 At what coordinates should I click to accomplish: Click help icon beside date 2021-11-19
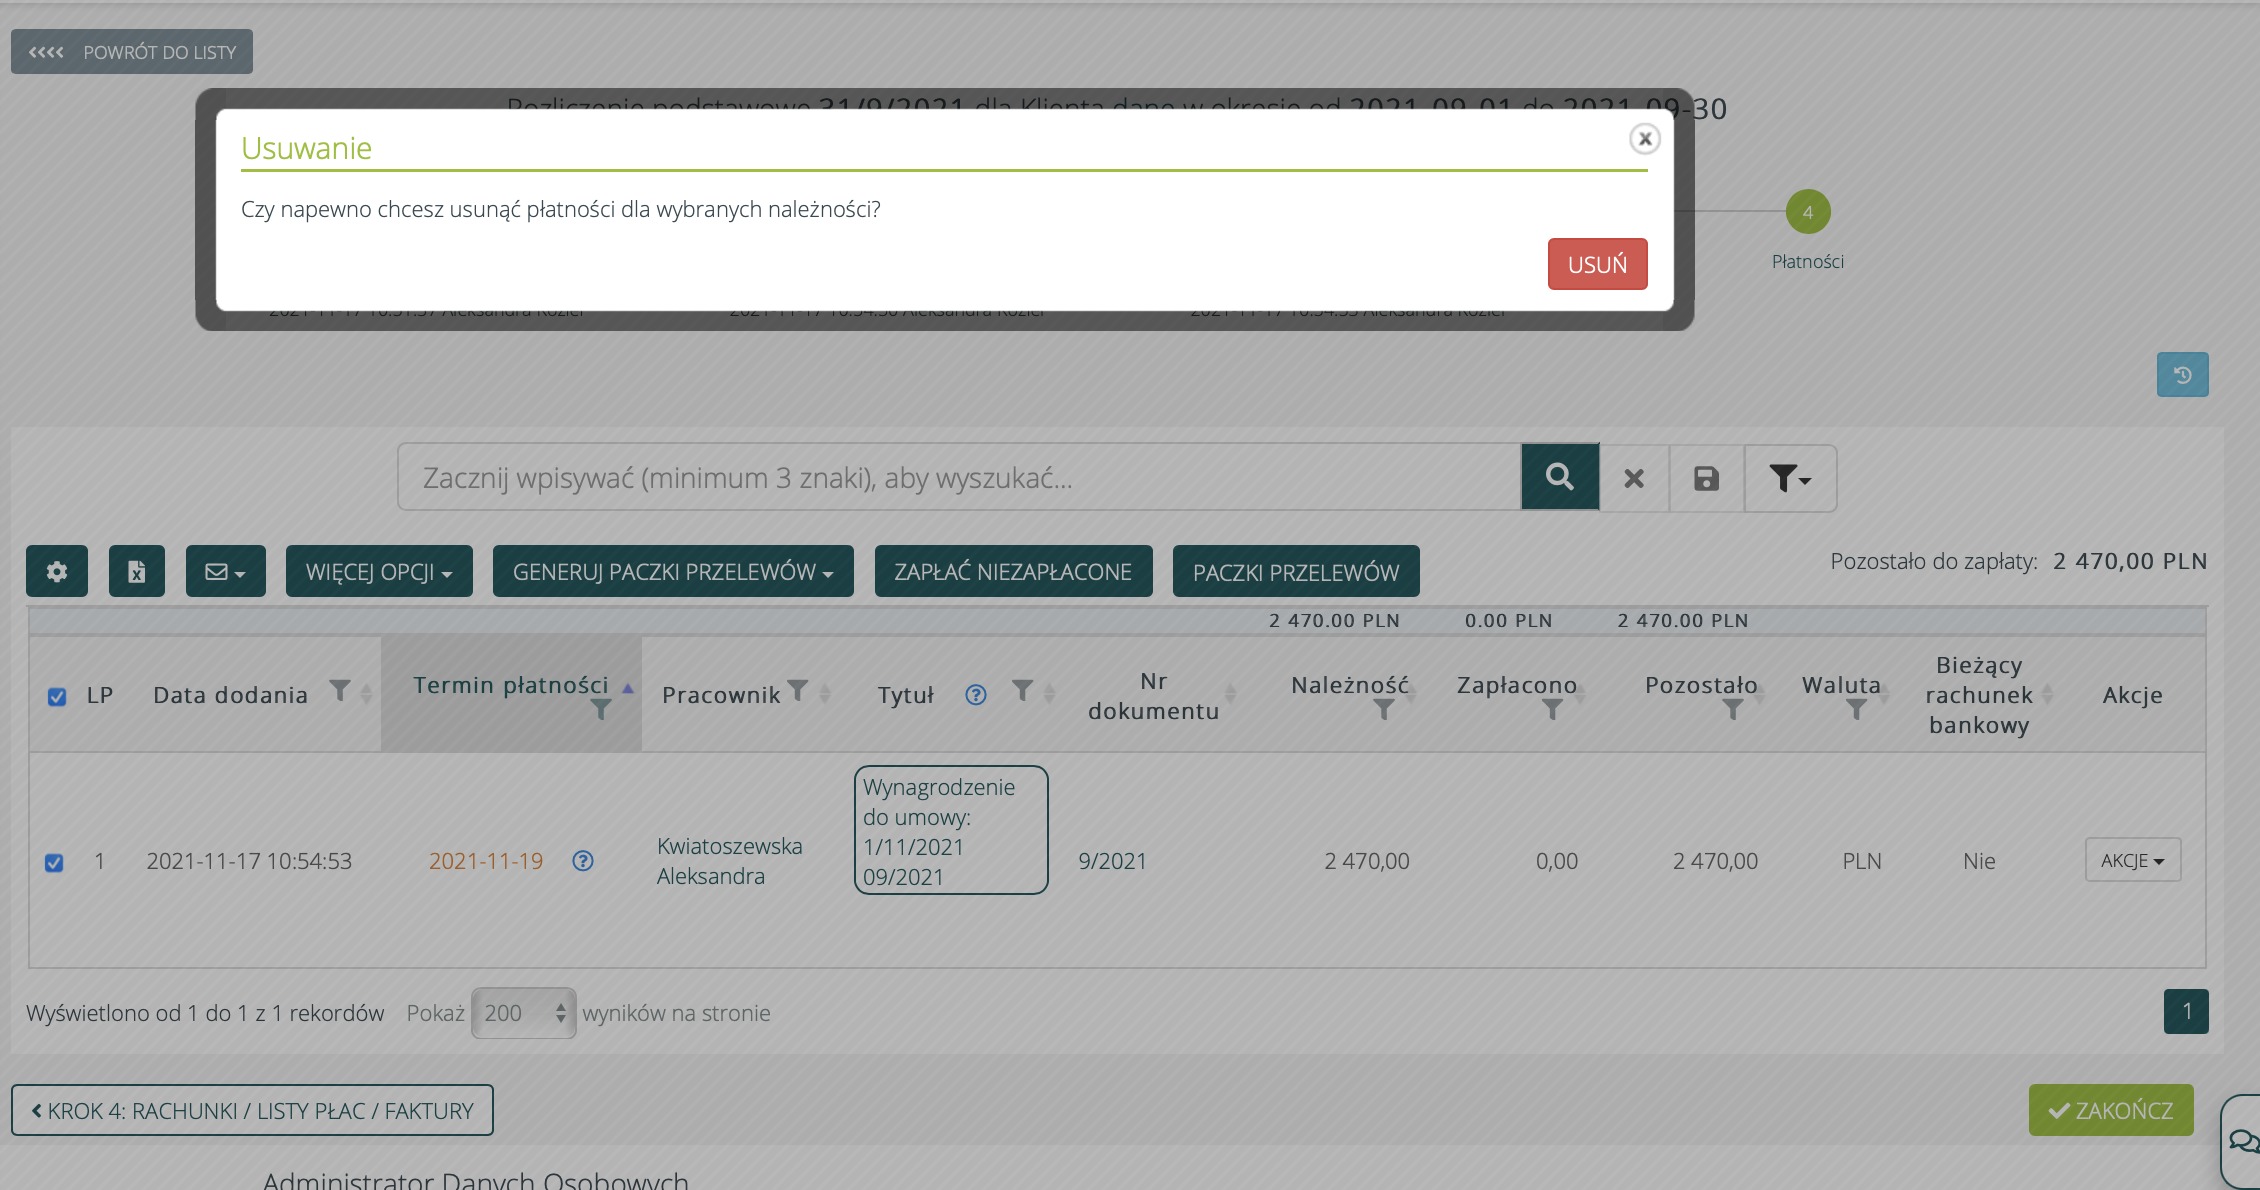pos(583,861)
